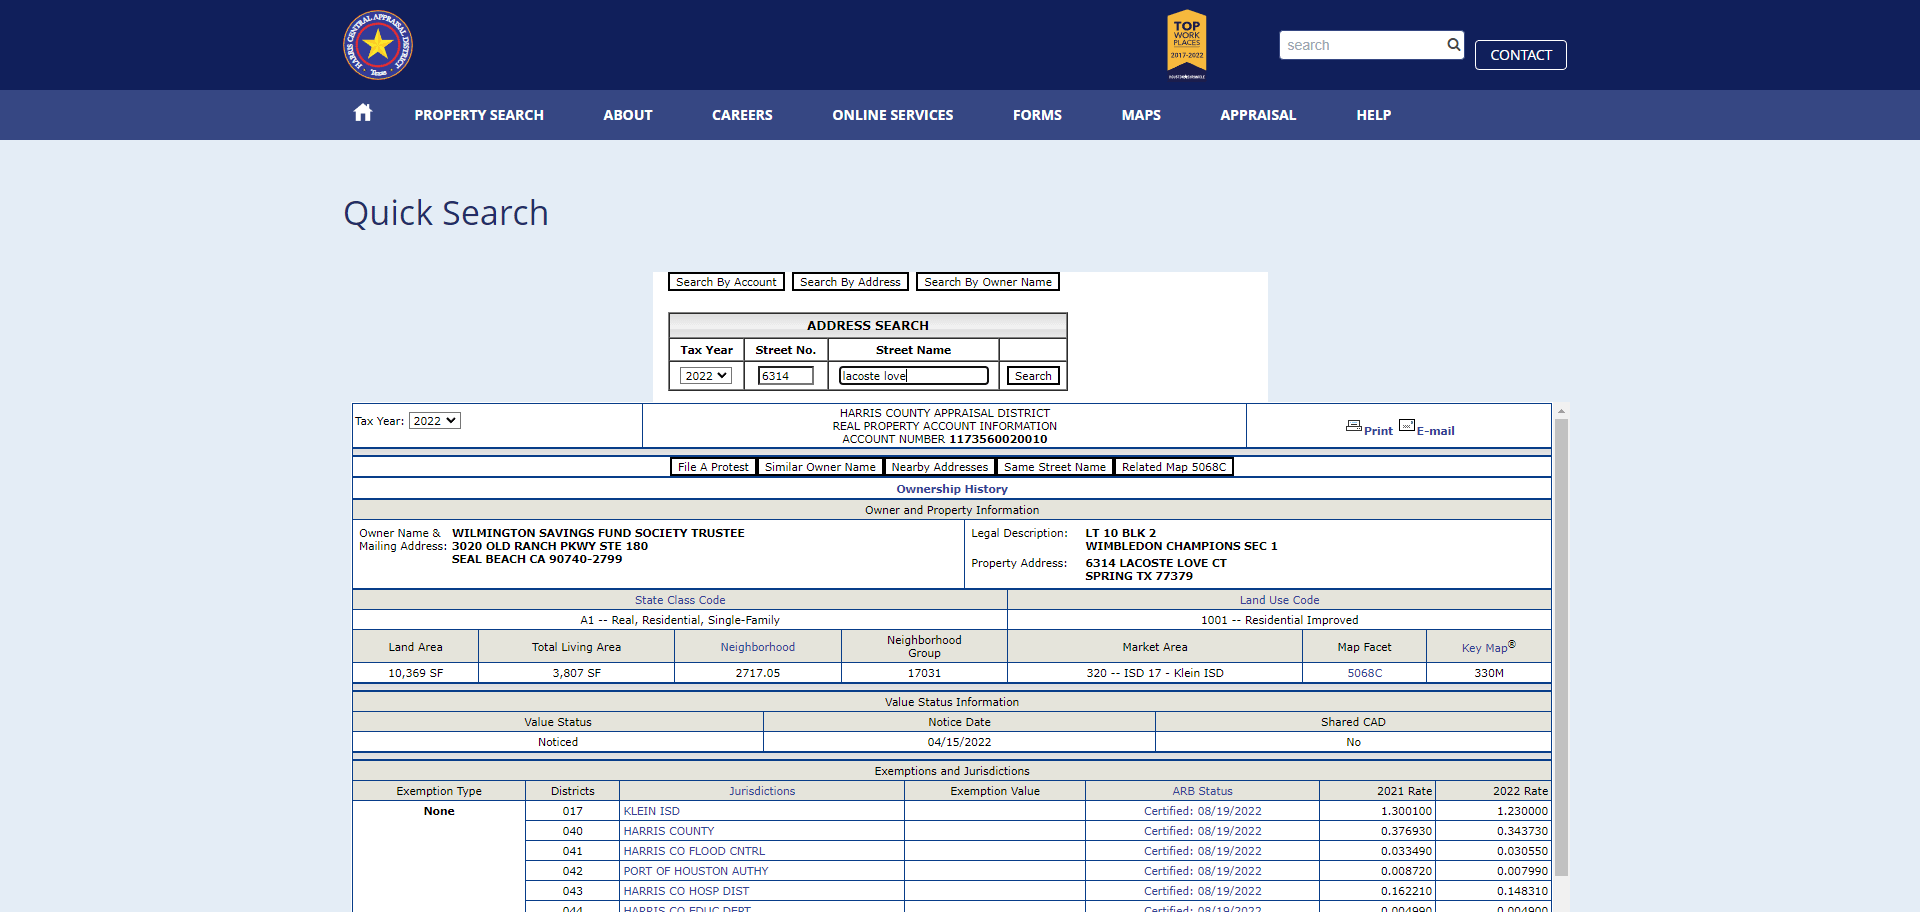The width and height of the screenshot is (1920, 912).
Task: Click the home icon in navigation bar
Action: (x=363, y=113)
